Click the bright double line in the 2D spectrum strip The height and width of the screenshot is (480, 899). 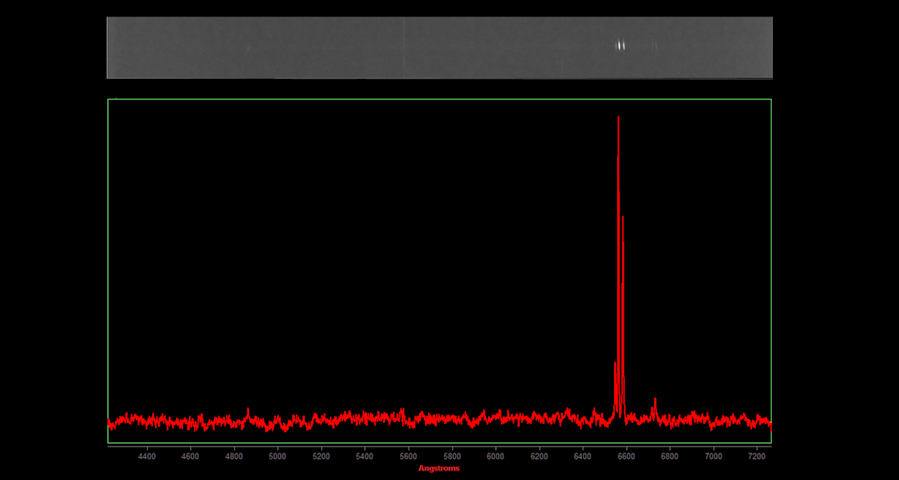click(x=620, y=45)
